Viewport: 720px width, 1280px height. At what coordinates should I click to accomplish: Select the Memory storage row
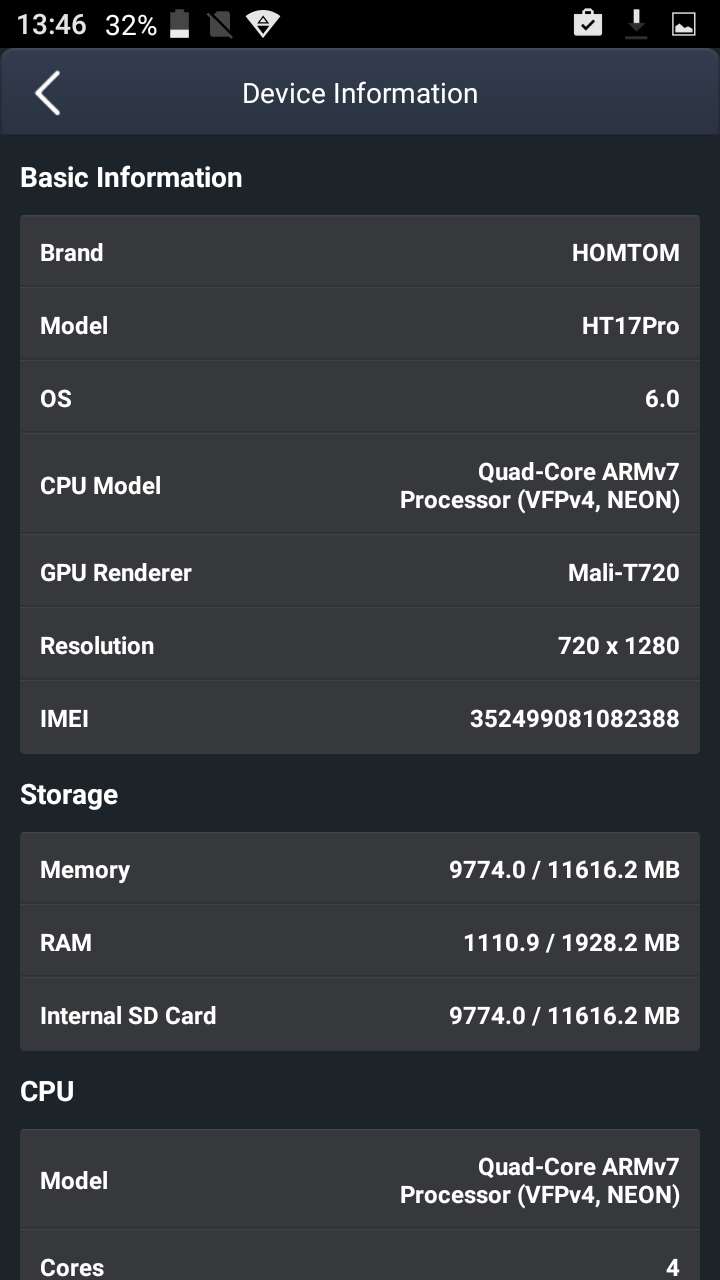coord(360,869)
